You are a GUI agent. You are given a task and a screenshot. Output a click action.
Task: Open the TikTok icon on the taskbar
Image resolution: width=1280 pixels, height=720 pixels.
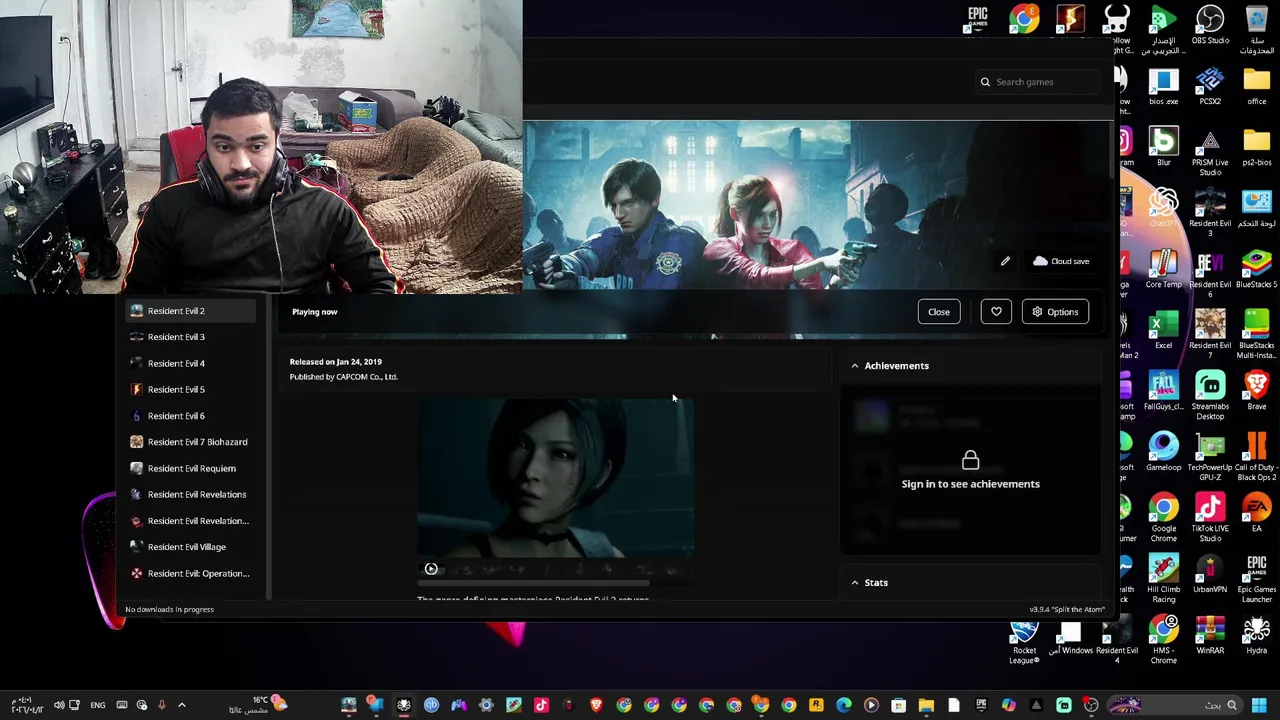coord(541,706)
